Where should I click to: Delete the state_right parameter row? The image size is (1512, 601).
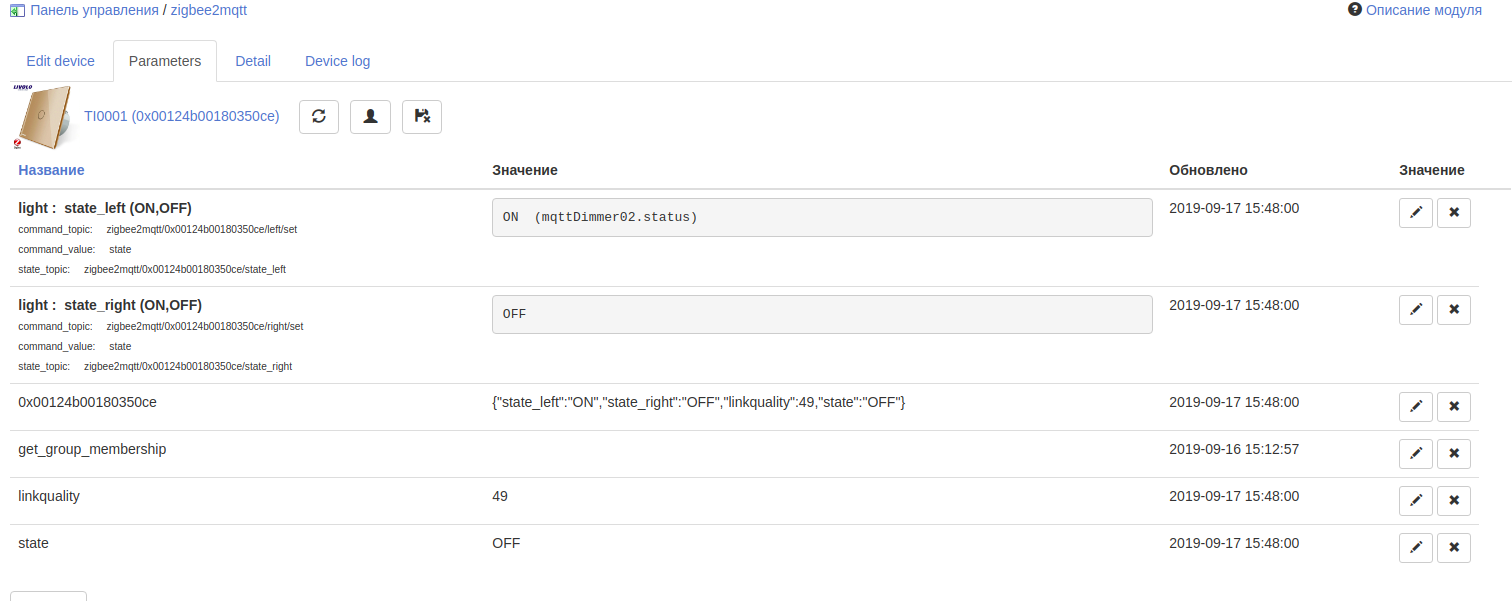point(1454,310)
